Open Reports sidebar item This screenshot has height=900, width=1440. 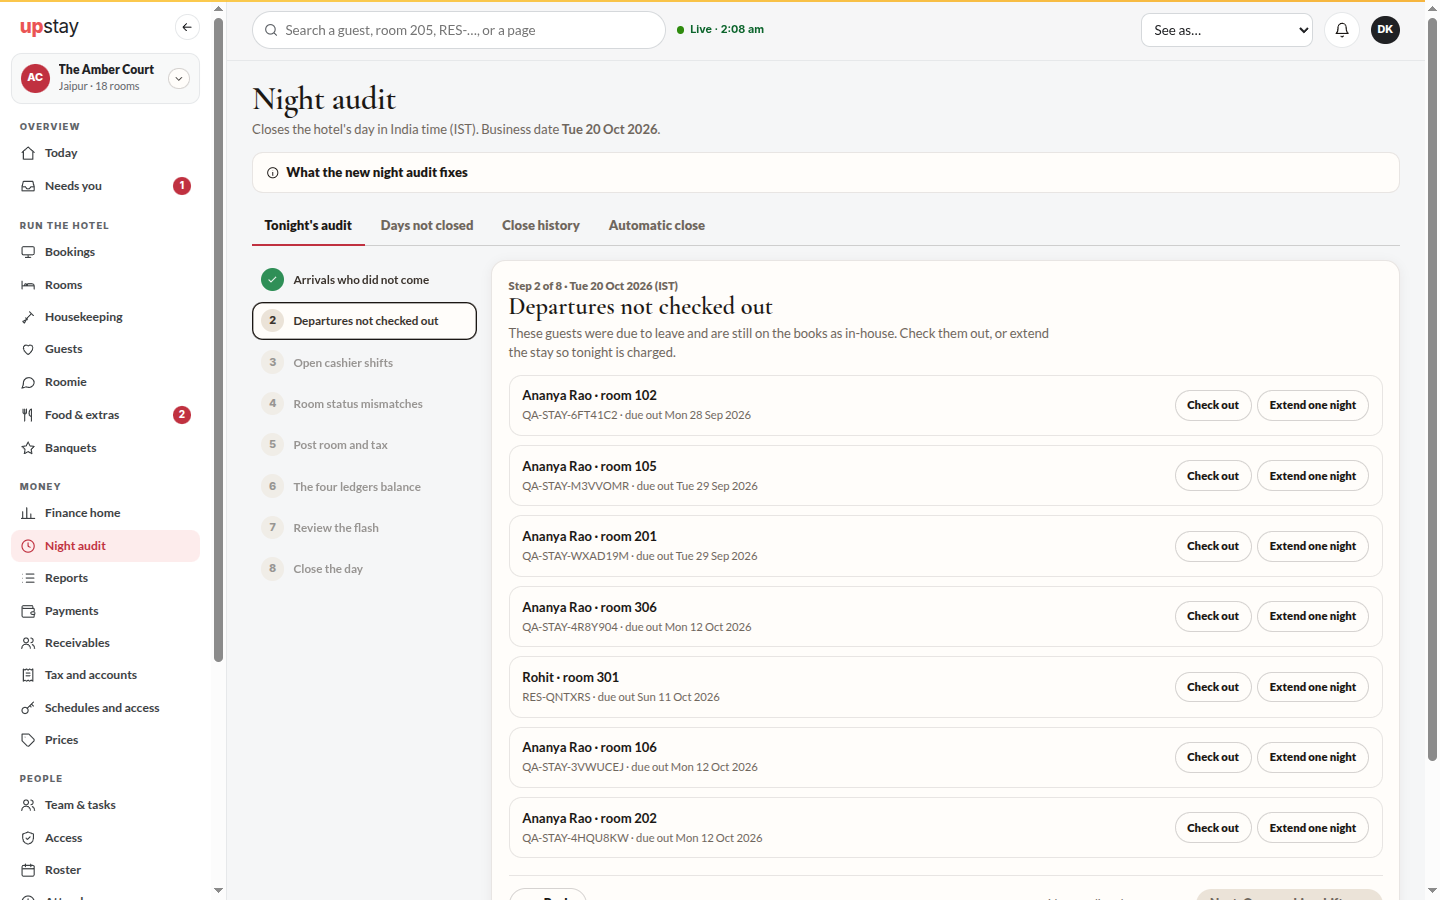pyautogui.click(x=105, y=578)
